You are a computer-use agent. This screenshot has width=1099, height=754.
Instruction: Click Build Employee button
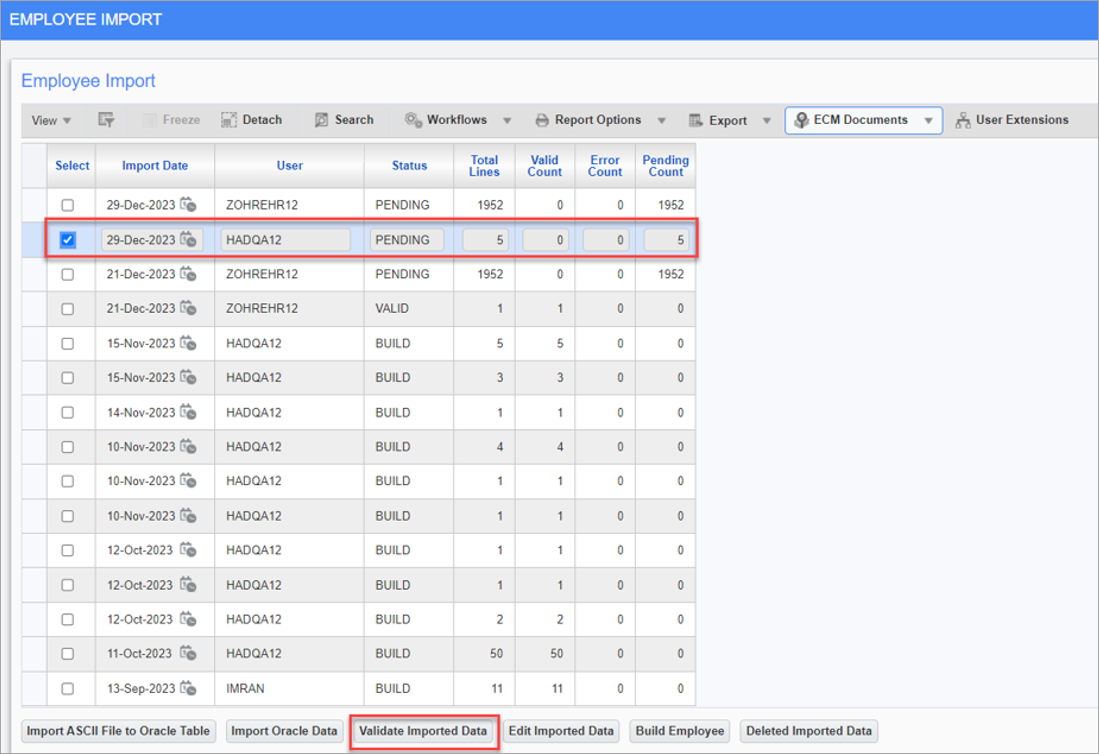[680, 731]
